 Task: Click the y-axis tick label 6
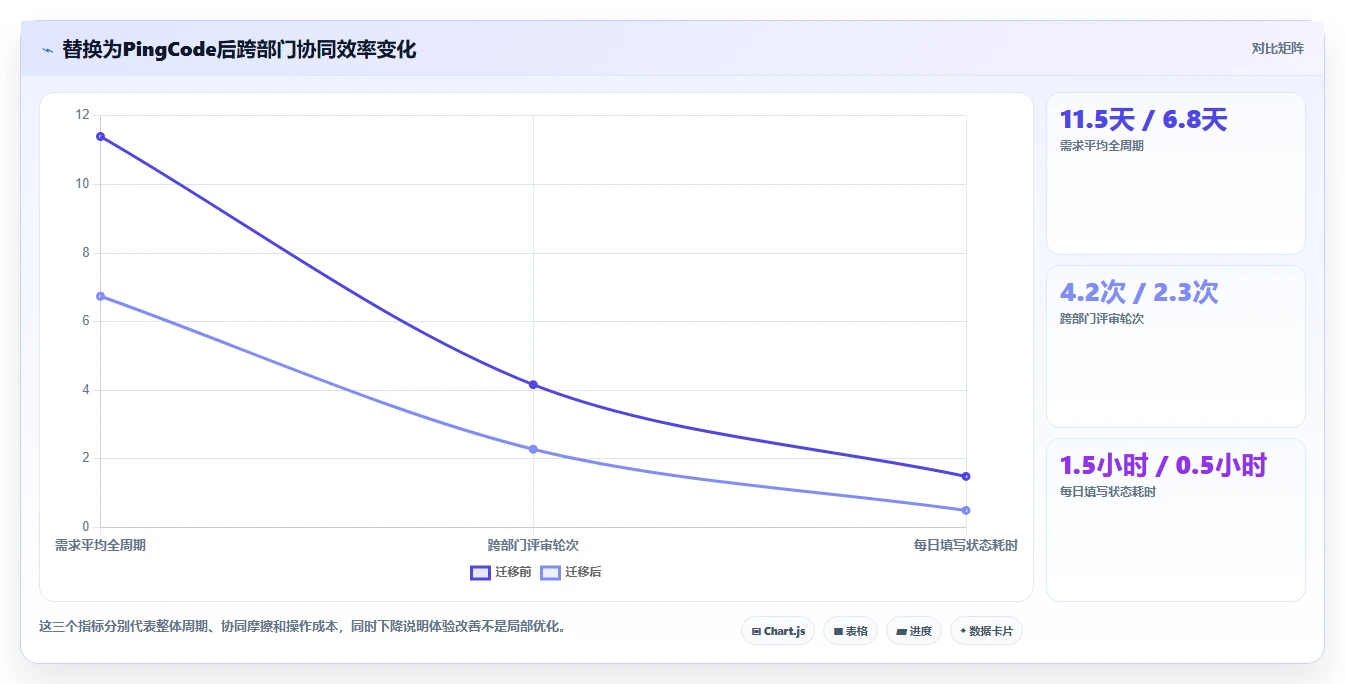[x=86, y=321]
